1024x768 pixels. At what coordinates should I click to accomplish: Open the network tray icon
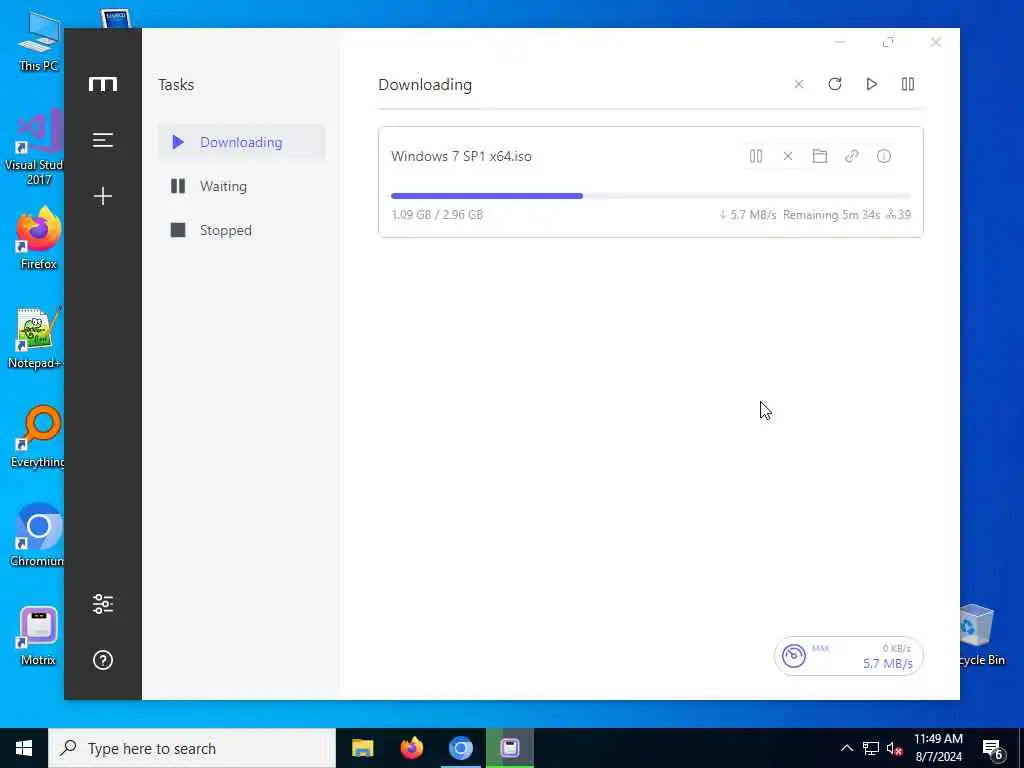[x=871, y=748]
